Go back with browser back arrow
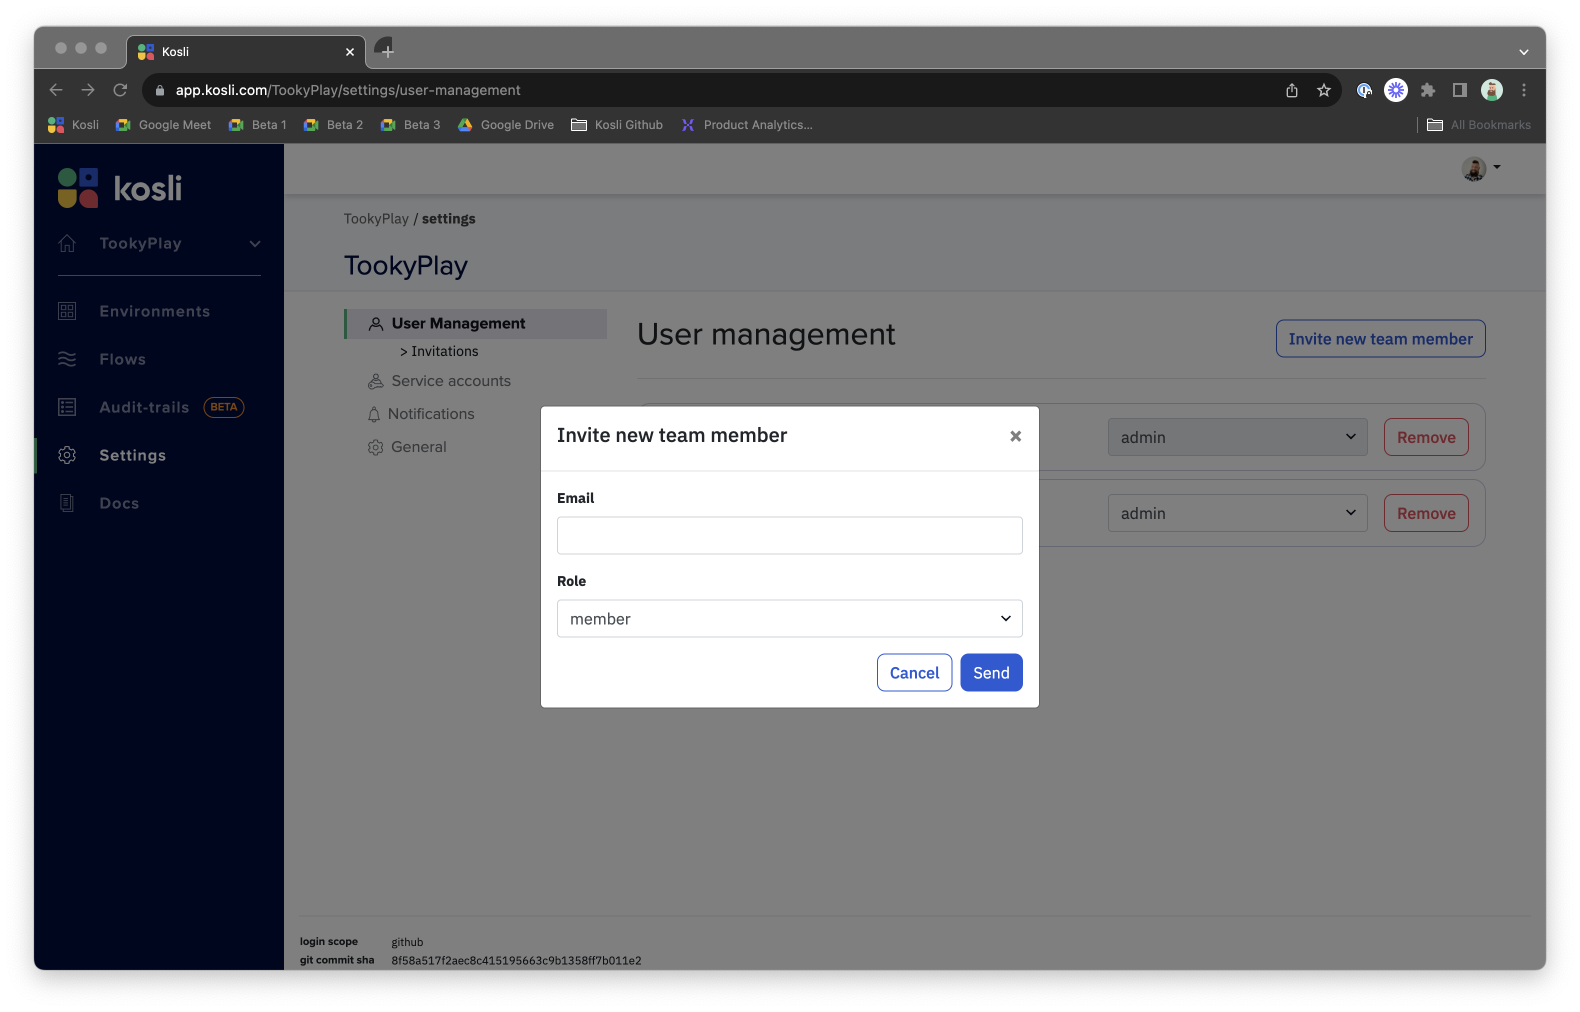The width and height of the screenshot is (1580, 1012). coord(56,90)
